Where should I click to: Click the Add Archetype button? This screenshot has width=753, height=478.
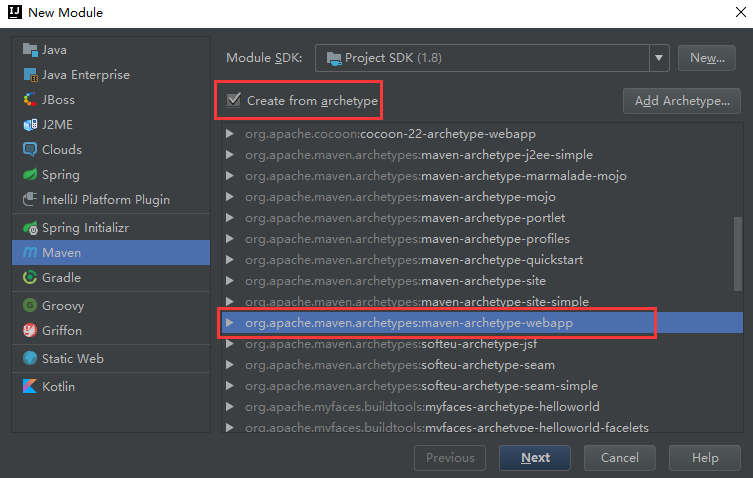(x=680, y=100)
